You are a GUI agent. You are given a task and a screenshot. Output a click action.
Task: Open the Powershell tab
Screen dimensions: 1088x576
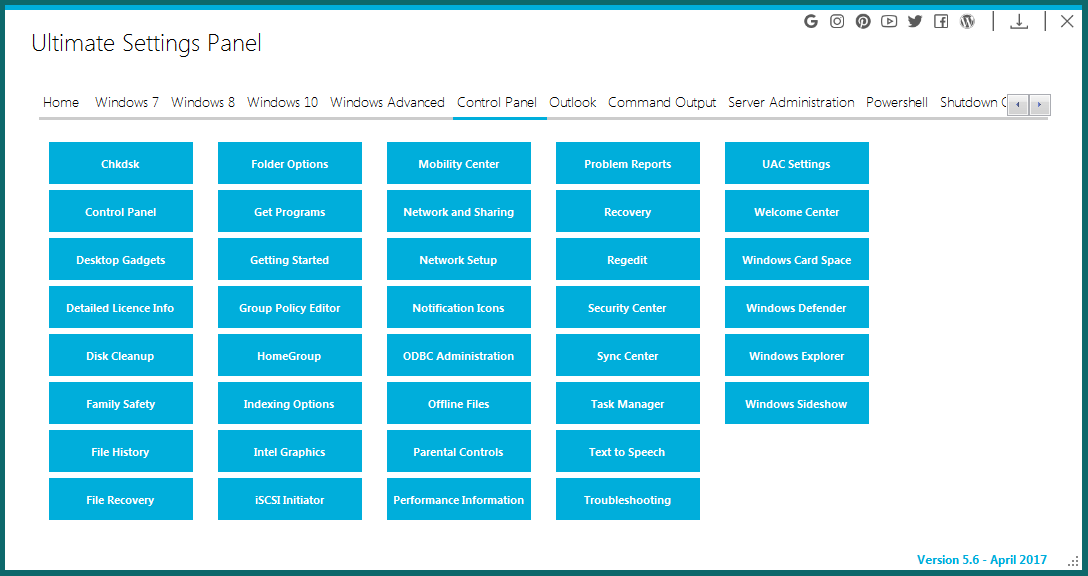point(897,102)
